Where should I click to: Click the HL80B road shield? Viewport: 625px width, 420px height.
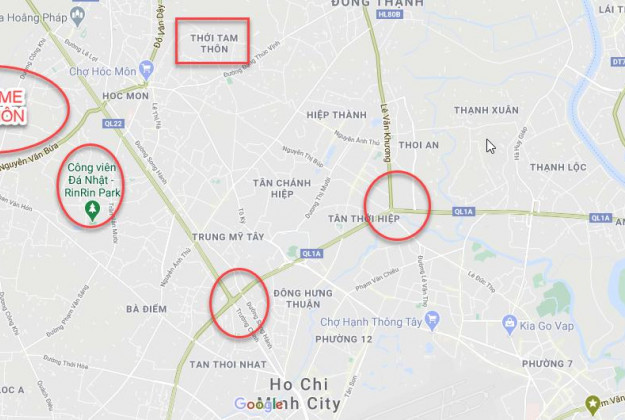pos(389,15)
